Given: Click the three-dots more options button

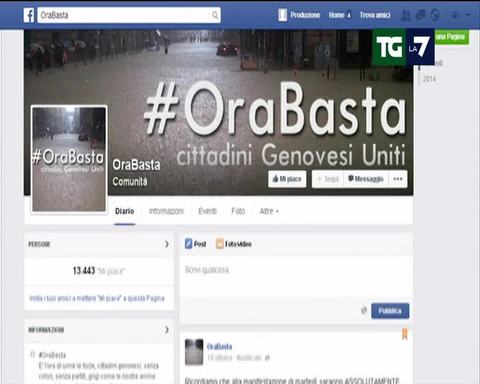Looking at the screenshot, I should [x=398, y=179].
